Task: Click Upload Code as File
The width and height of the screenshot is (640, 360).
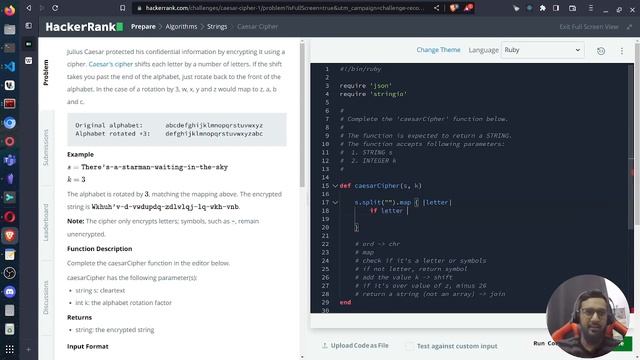Action: tap(355, 345)
